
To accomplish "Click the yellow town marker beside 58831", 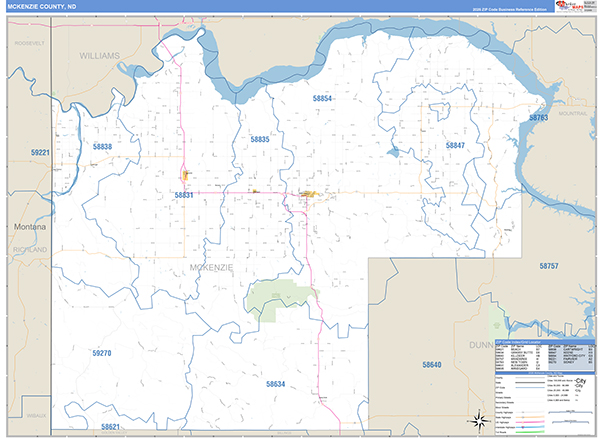I will click(x=186, y=176).
